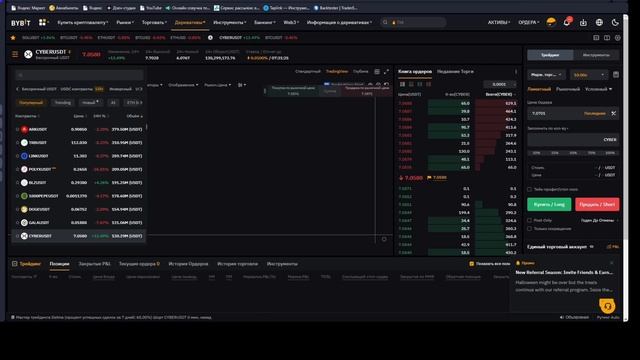Click the contract search field

pos(79,75)
